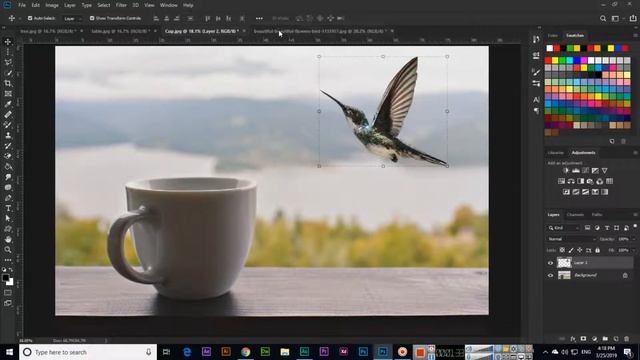Toggle the layer filter on/off switch
This screenshot has width=640, height=360.
tap(635, 226)
